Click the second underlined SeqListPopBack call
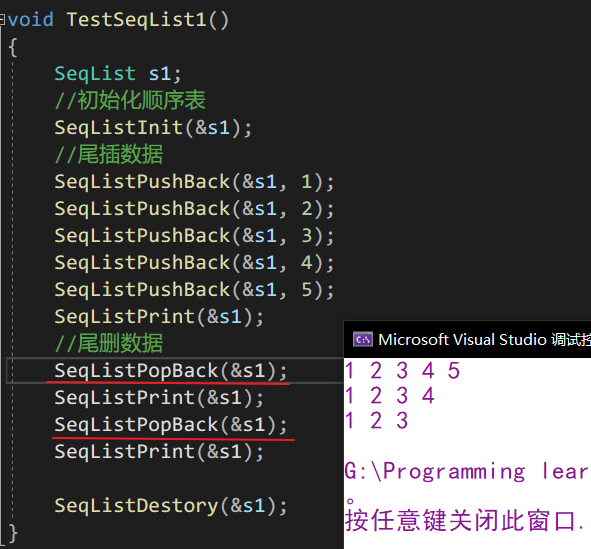The width and height of the screenshot is (591, 549). pyautogui.click(x=171, y=425)
